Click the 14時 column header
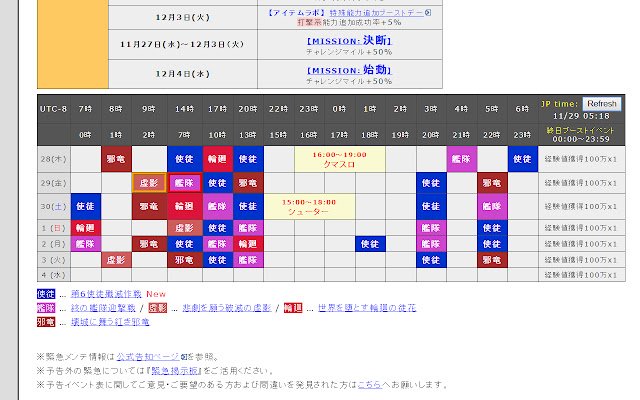The image size is (640, 400). tap(184, 109)
